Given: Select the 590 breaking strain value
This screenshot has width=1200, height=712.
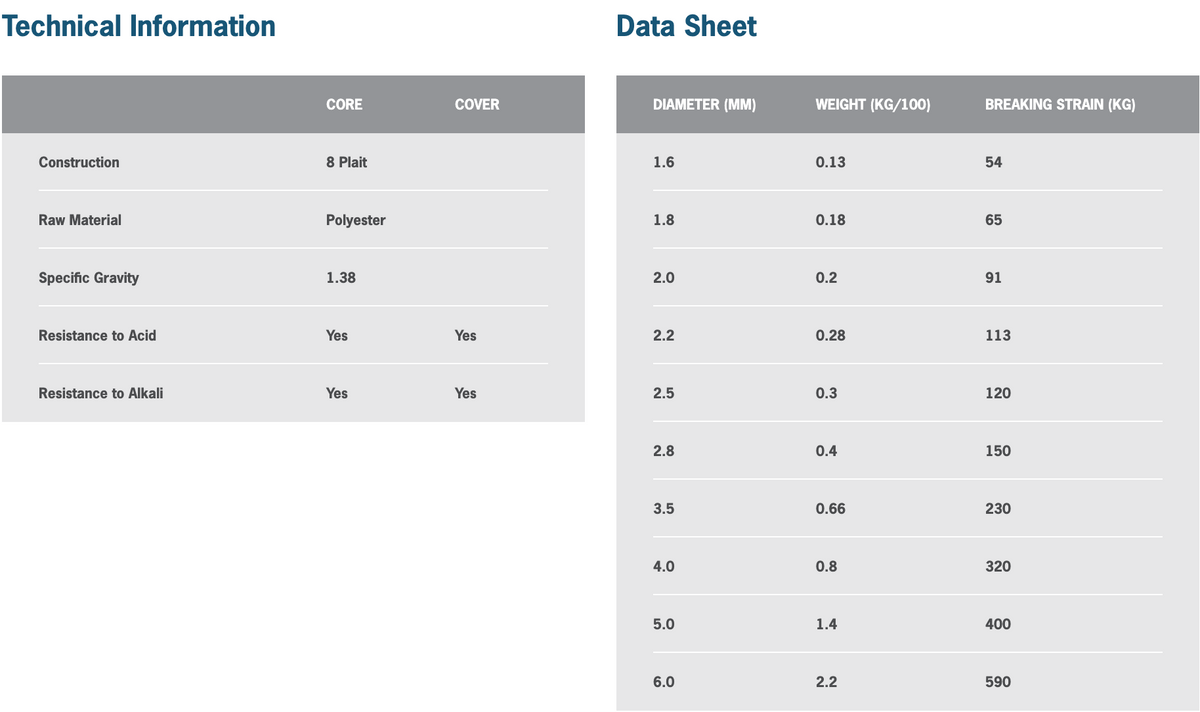Looking at the screenshot, I should coord(997,682).
